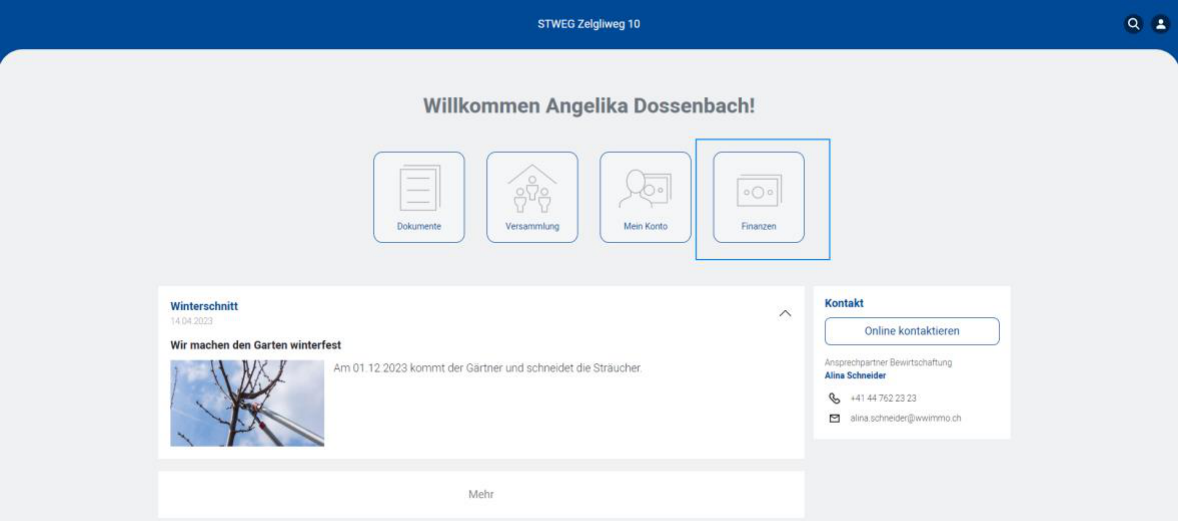The height and width of the screenshot is (521, 1178).
Task: Click the phone icon in Kontakt
Action: 834,398
